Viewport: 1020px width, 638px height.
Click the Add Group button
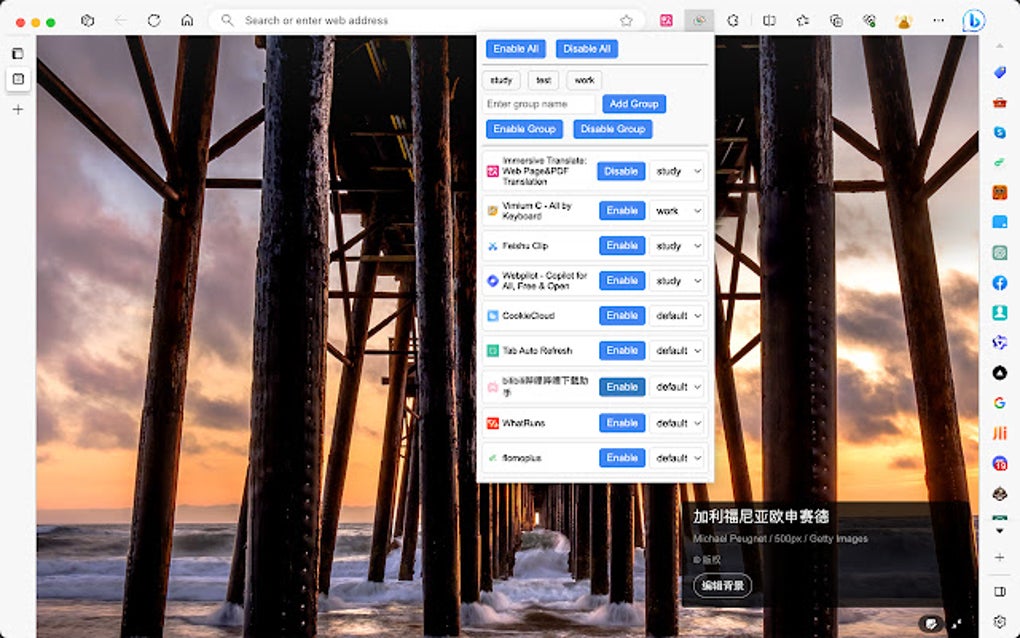coord(634,103)
